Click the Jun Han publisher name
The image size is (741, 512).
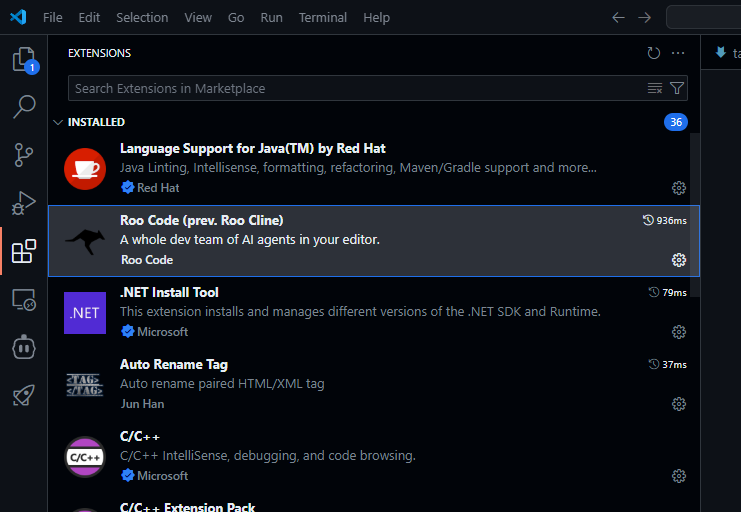142,404
